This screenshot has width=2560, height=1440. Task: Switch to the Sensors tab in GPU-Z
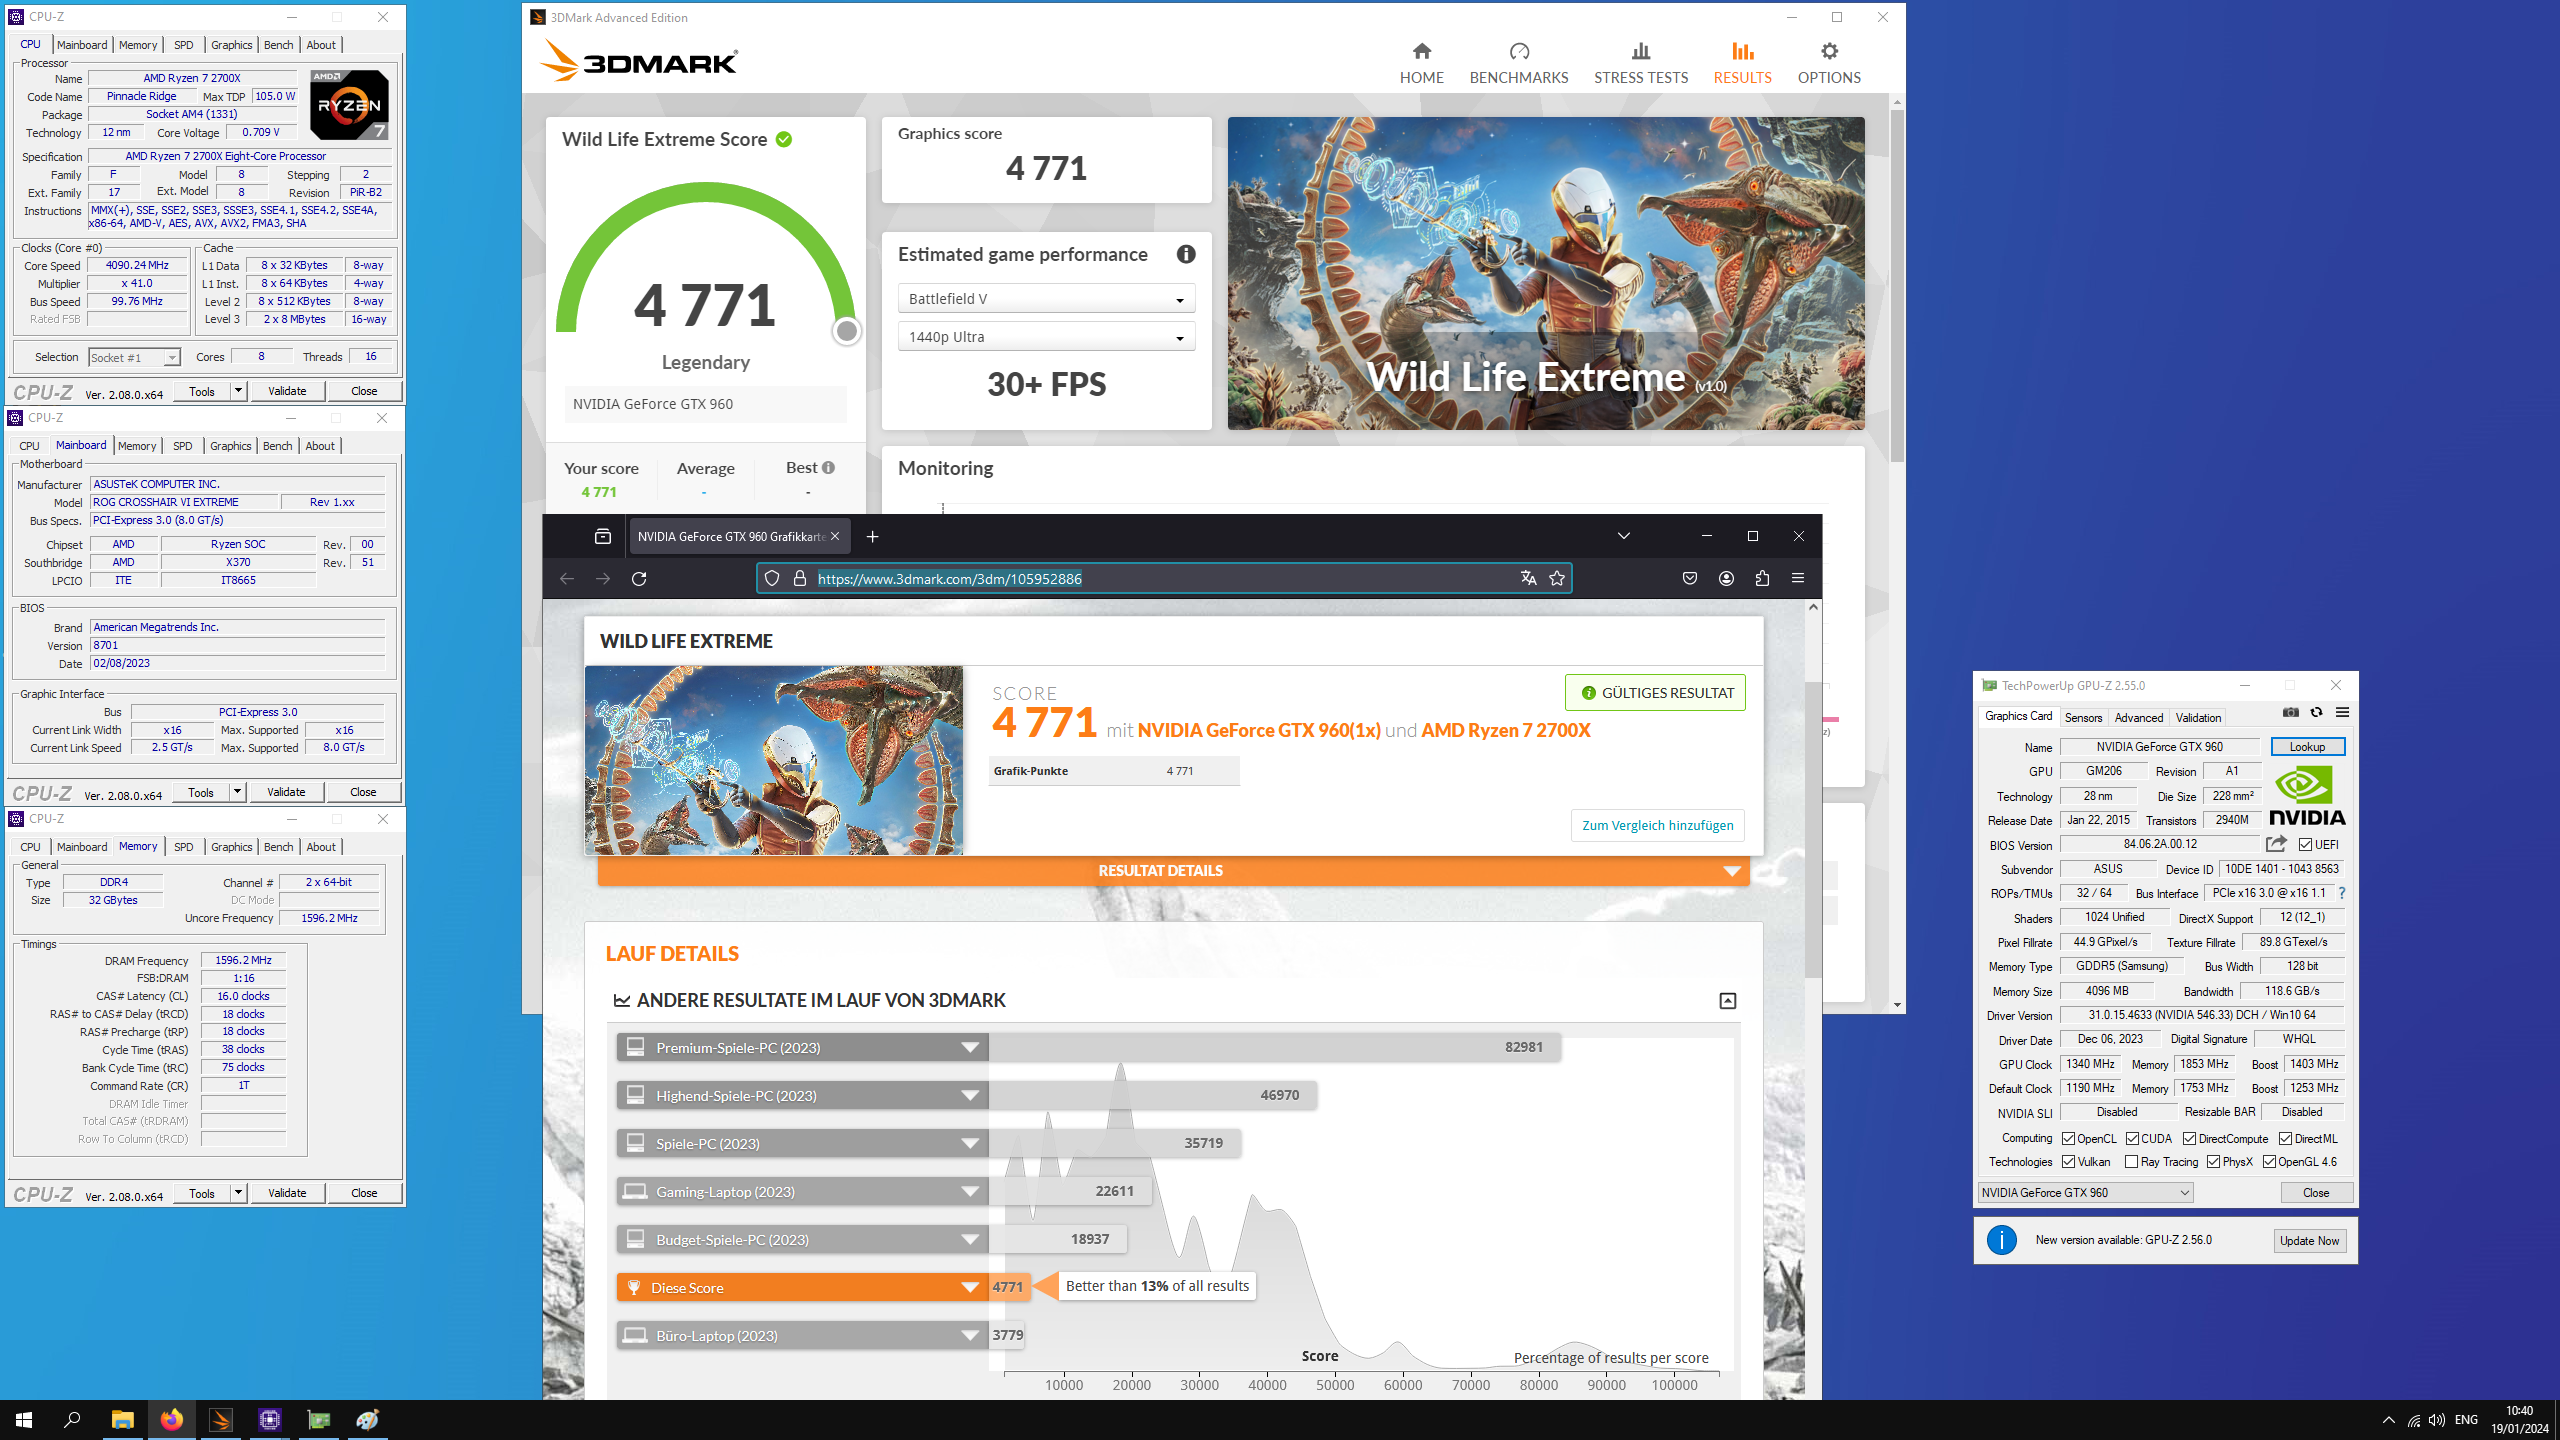[2083, 717]
